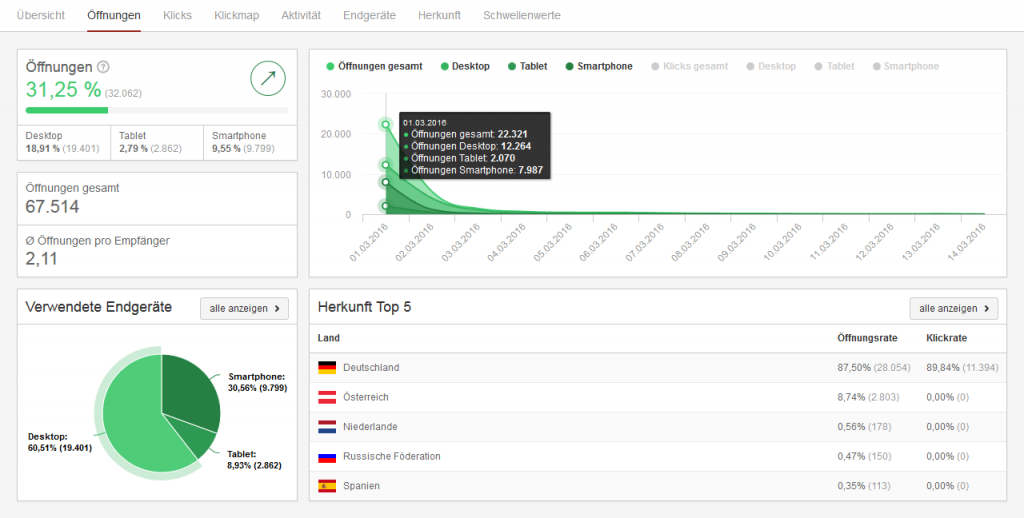Select the Russische Föderation row label
The height and width of the screenshot is (518, 1024).
(392, 457)
